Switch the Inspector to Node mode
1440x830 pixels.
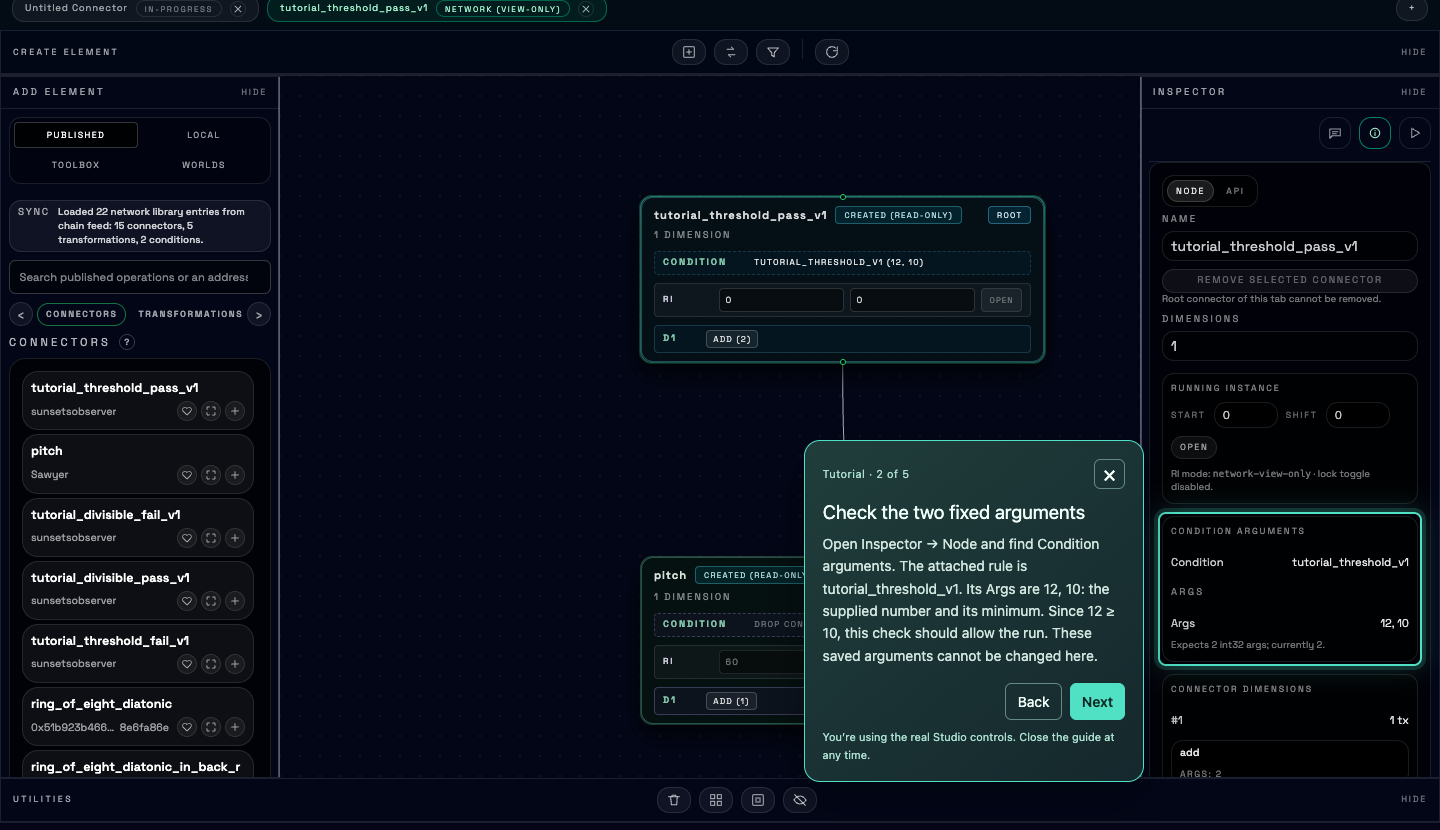[1190, 191]
